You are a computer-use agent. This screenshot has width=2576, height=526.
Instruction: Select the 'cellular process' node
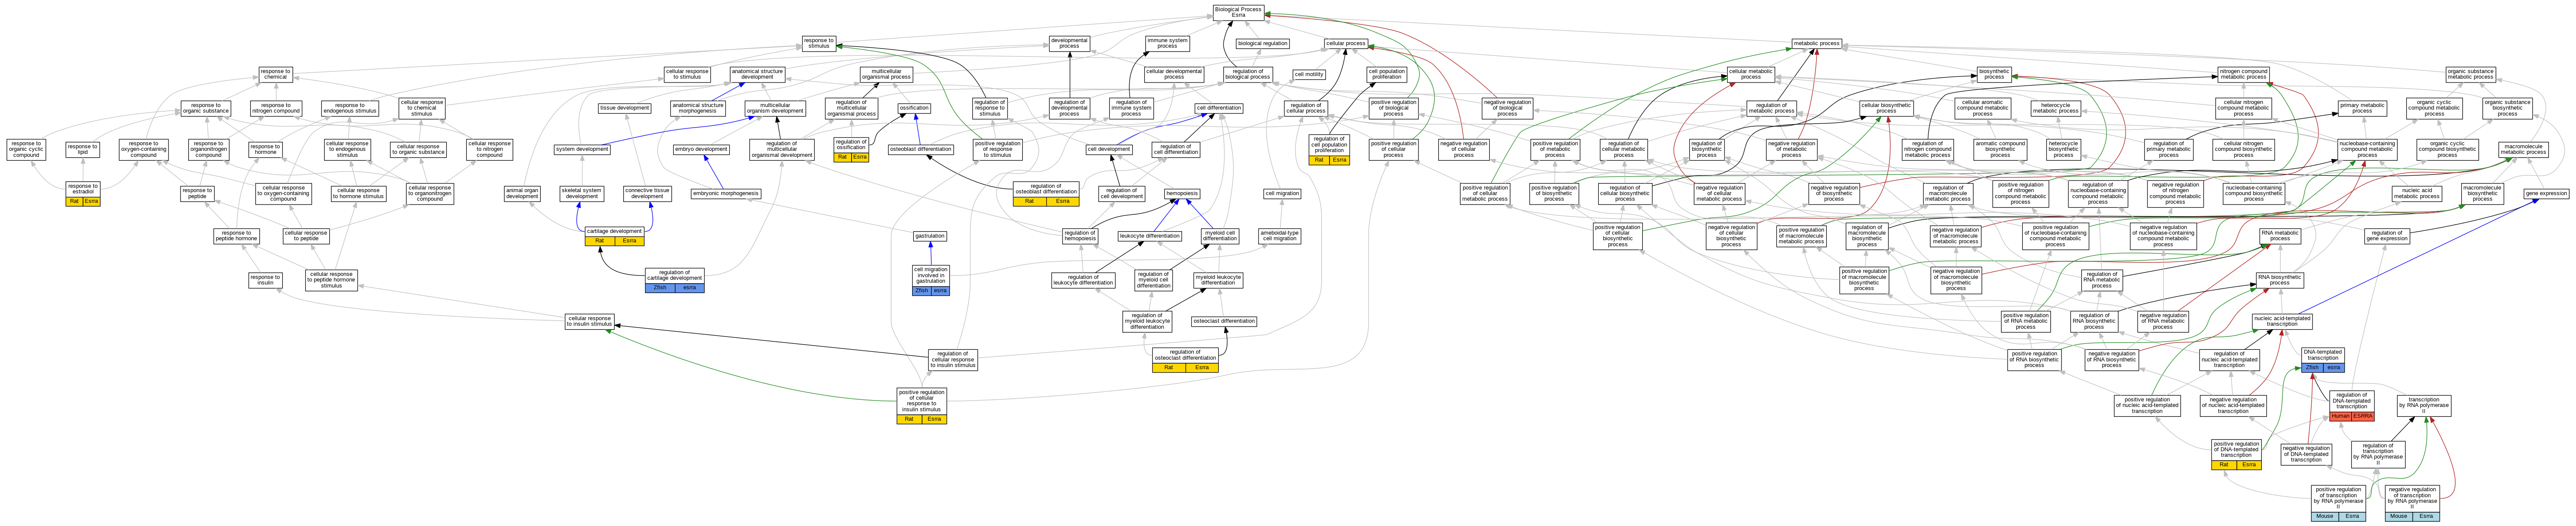pos(1345,43)
